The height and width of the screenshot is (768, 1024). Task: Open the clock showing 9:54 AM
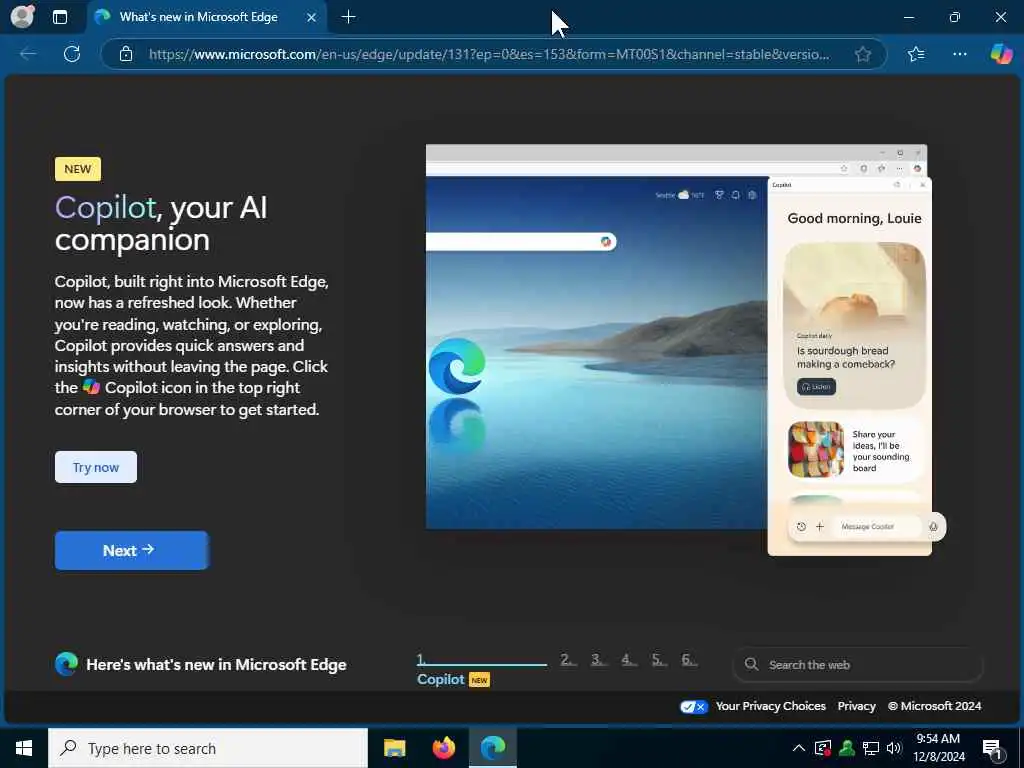pos(938,748)
